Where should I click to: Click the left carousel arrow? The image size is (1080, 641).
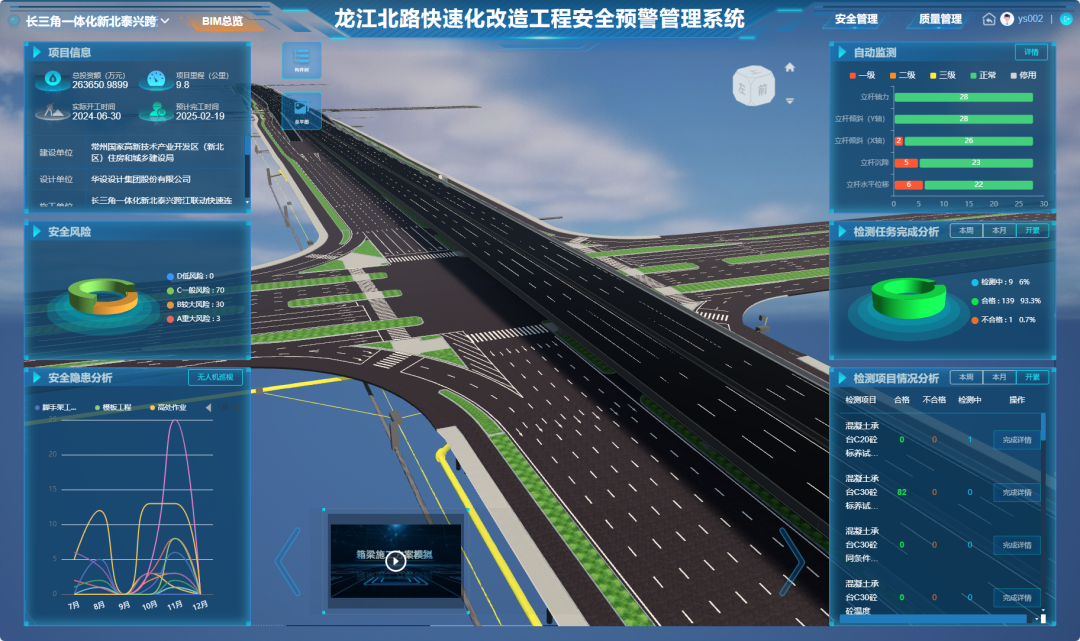(x=288, y=561)
